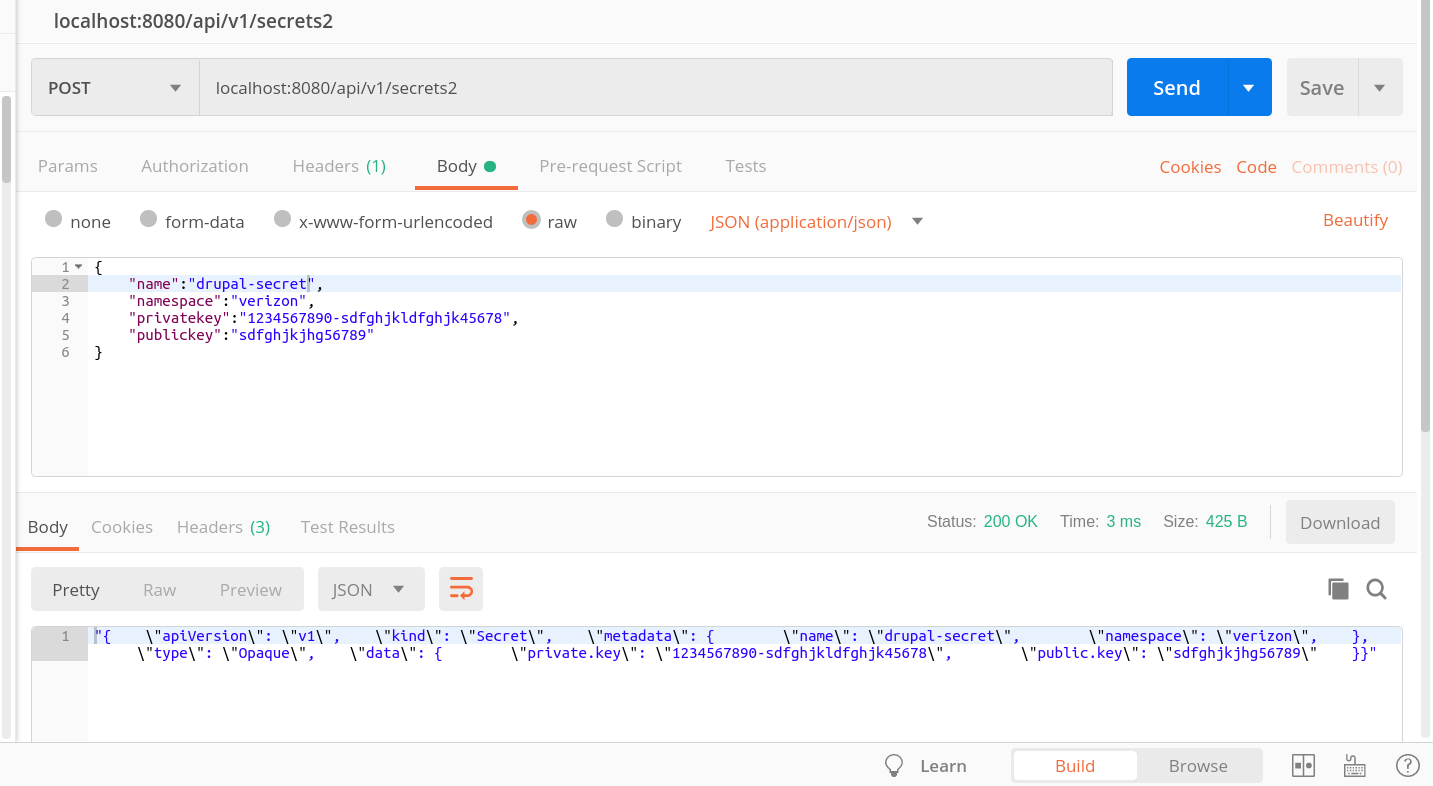Toggle line wrapping in the response viewer

coord(460,589)
